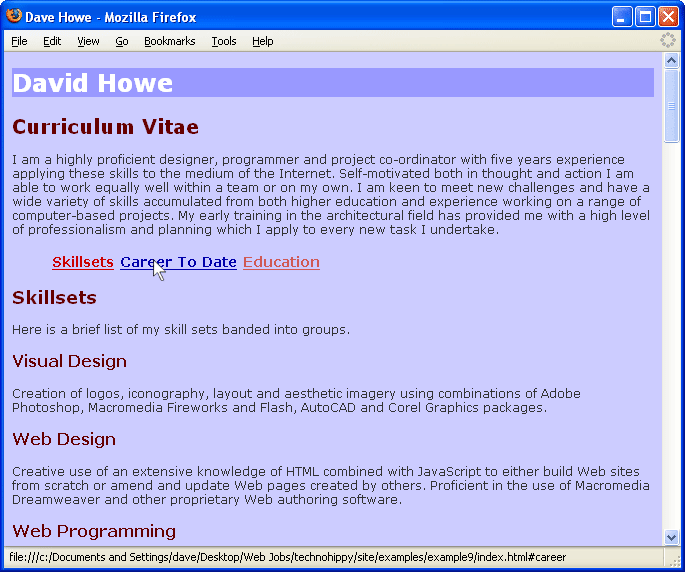Click the Firefox logo icon in title bar

[14, 16]
